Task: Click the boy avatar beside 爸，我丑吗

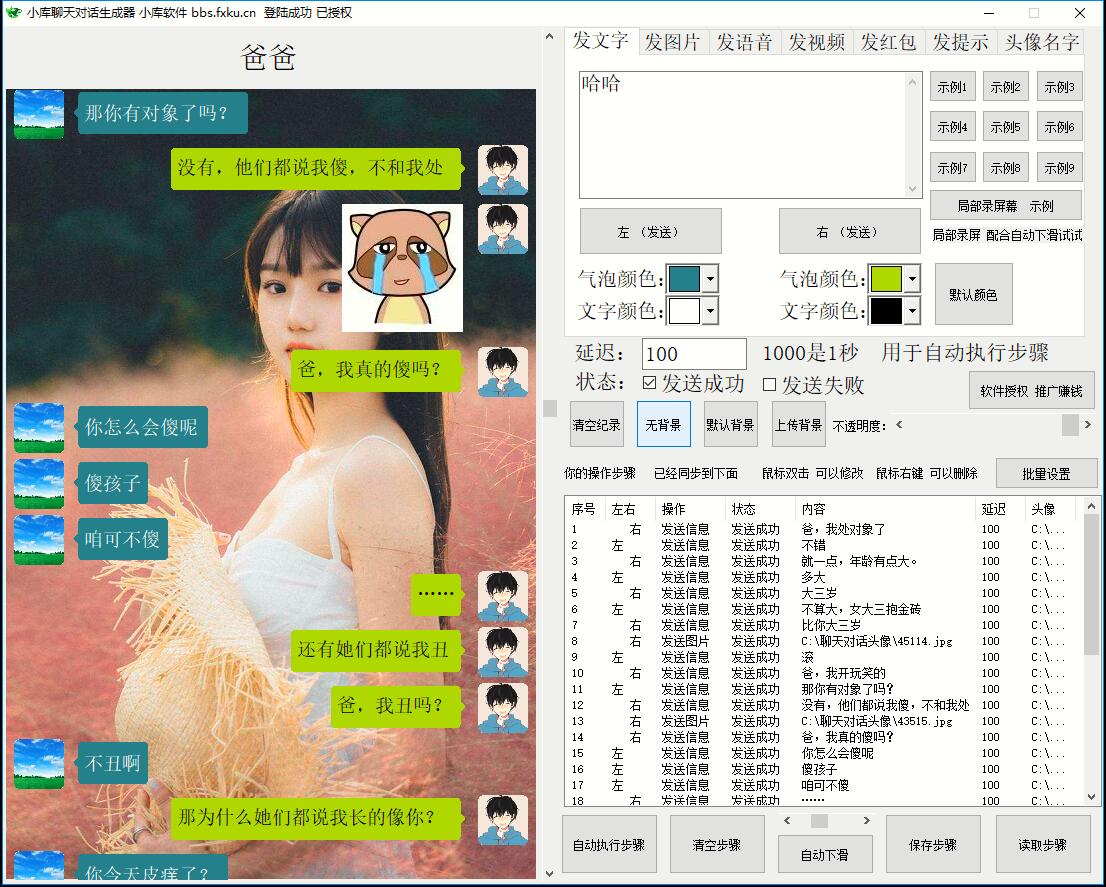Action: 502,707
